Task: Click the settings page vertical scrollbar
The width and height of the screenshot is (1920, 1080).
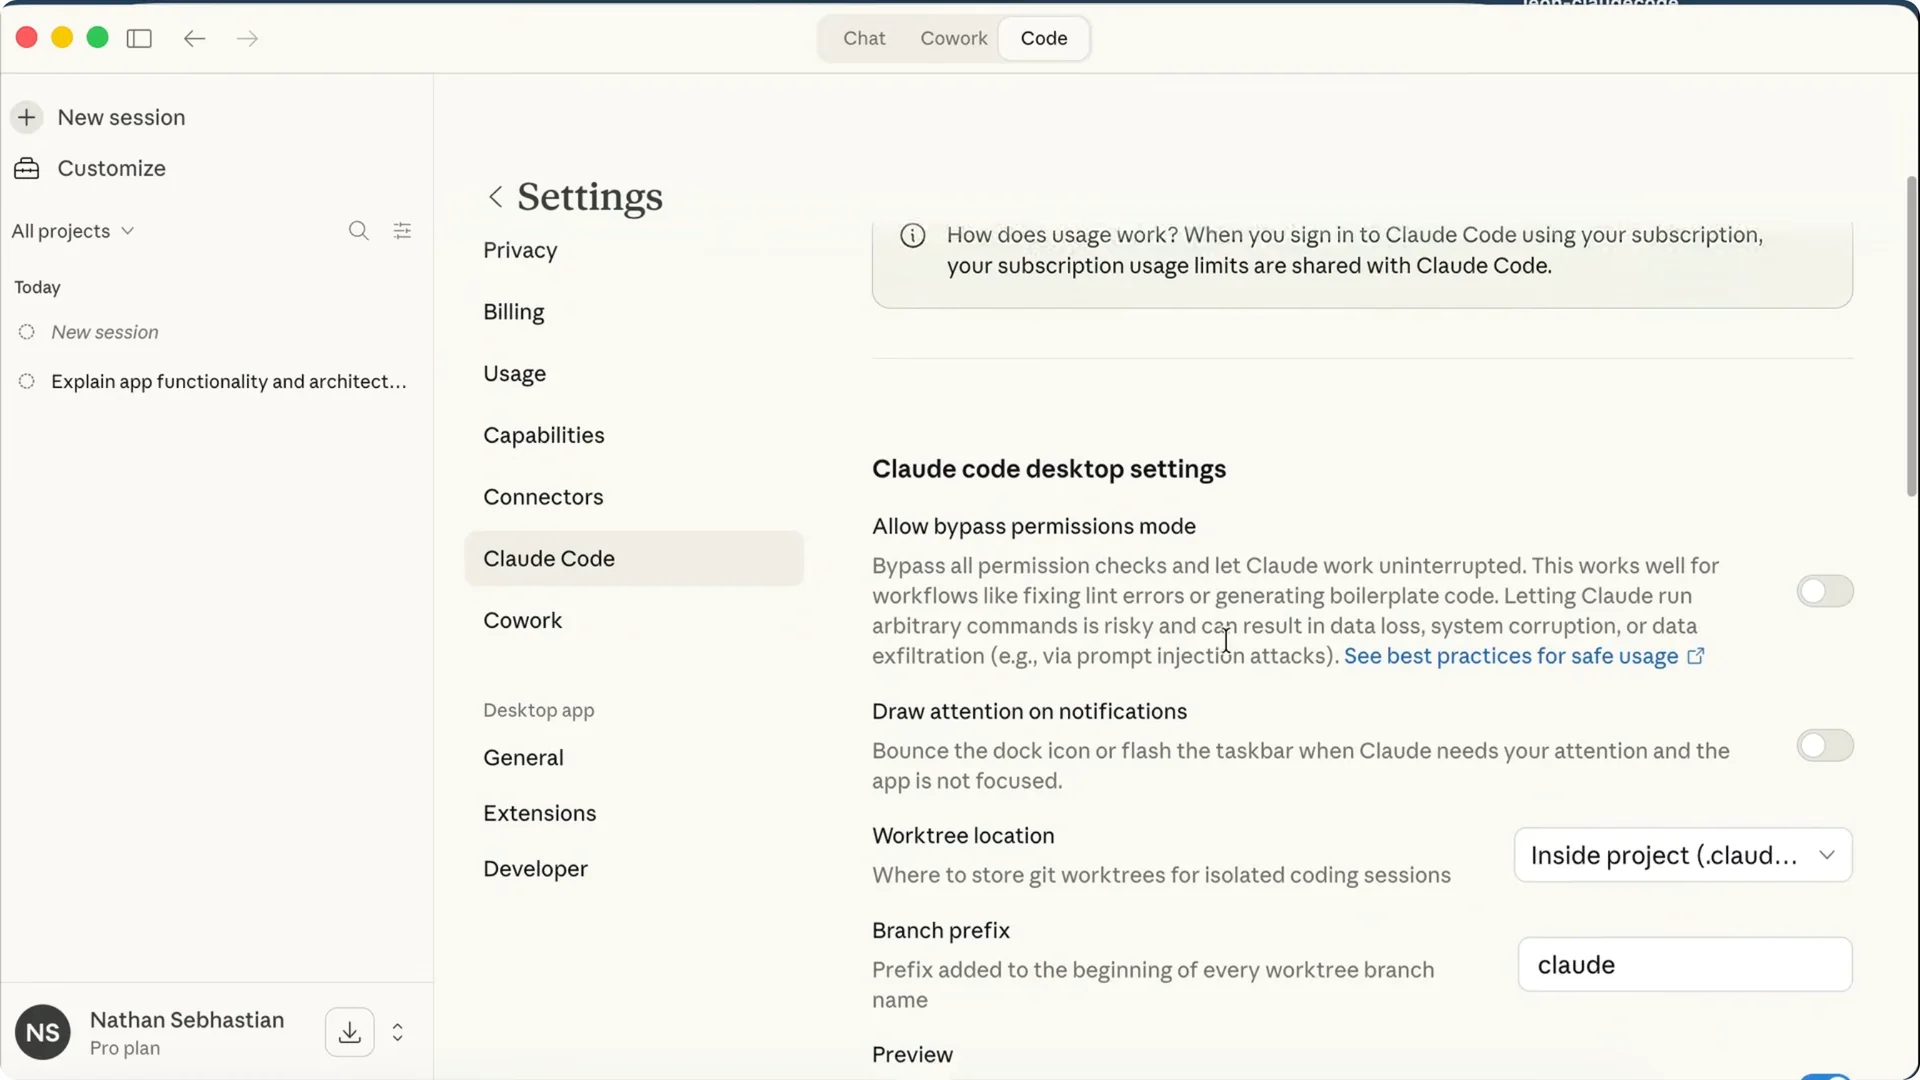Action: click(x=1911, y=335)
